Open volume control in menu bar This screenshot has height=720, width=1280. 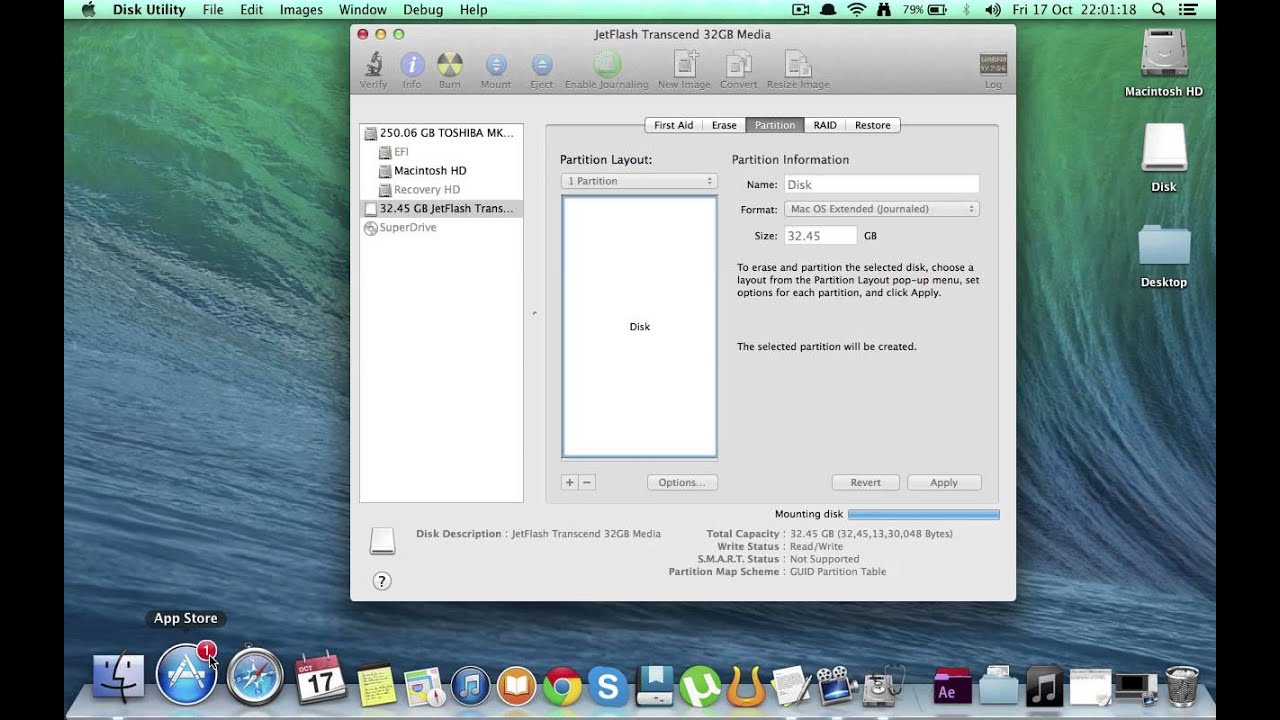point(993,9)
